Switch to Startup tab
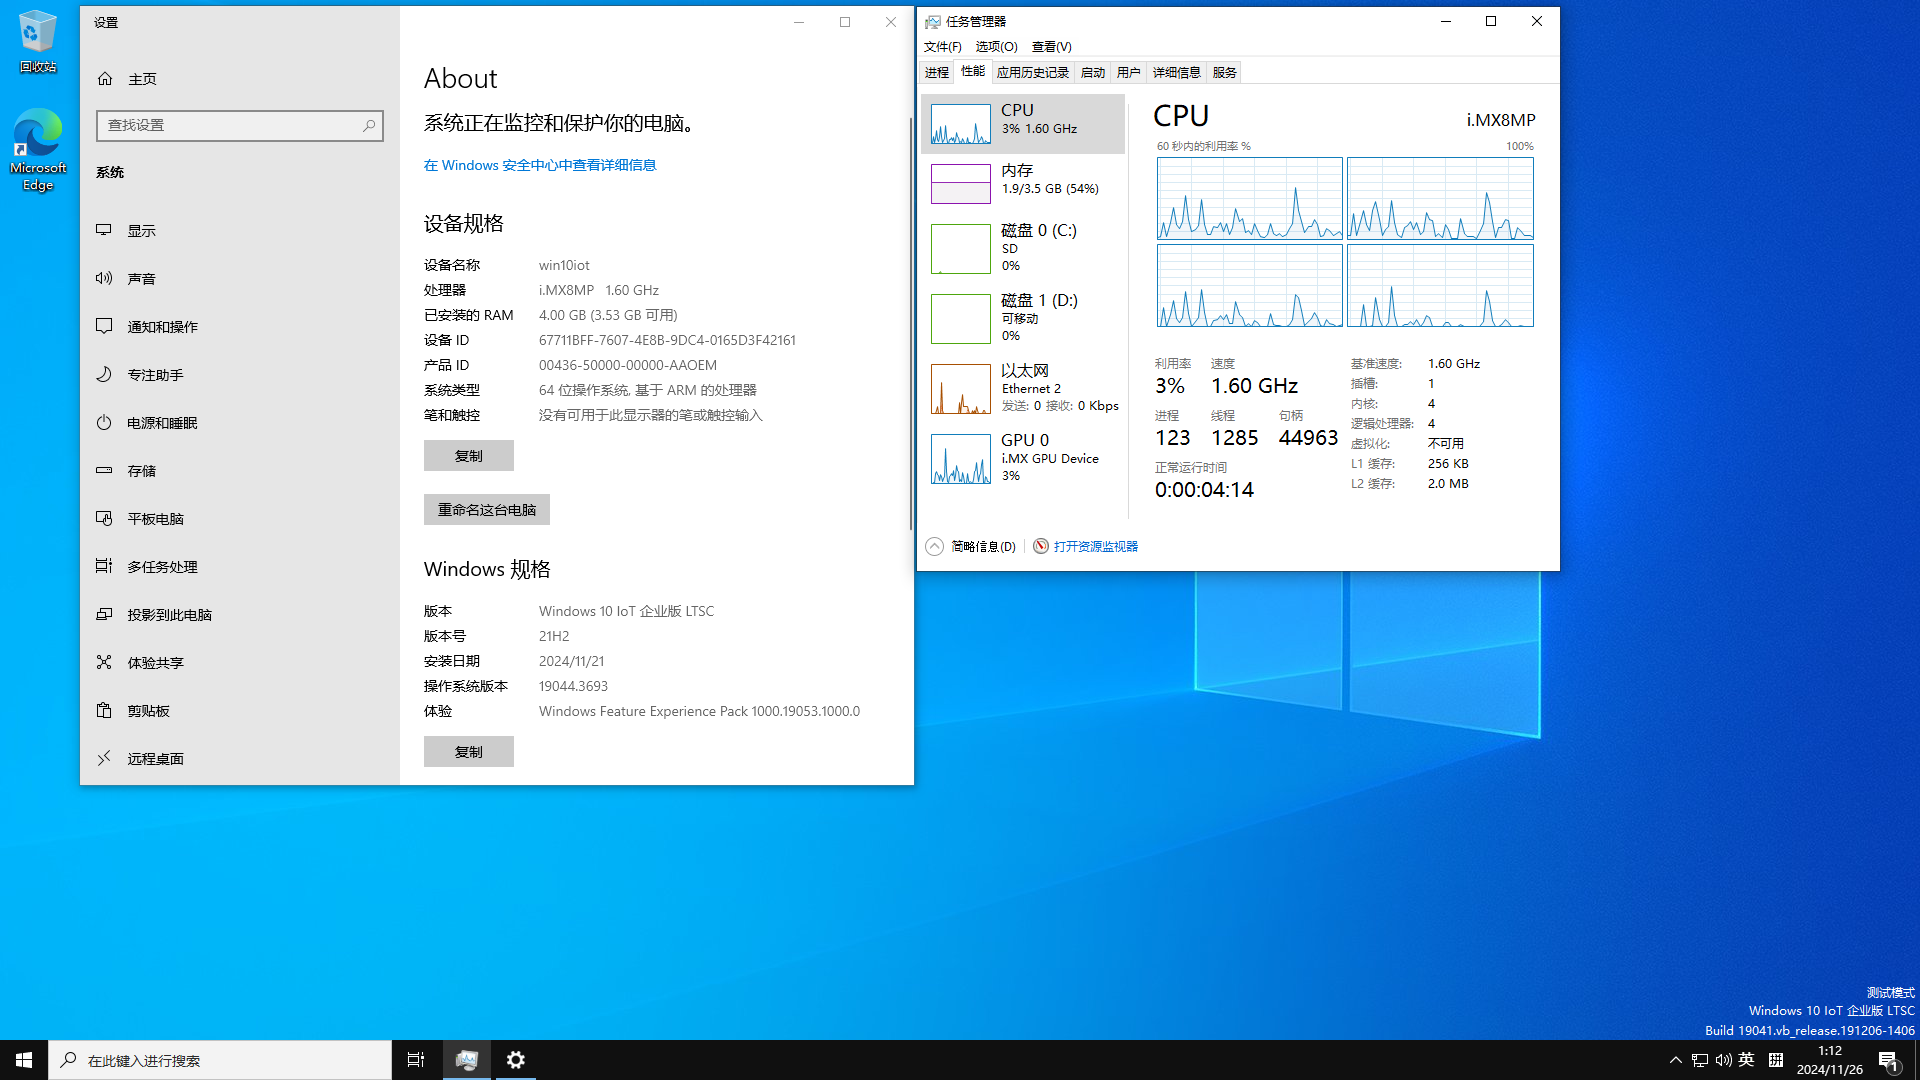 1093,72
